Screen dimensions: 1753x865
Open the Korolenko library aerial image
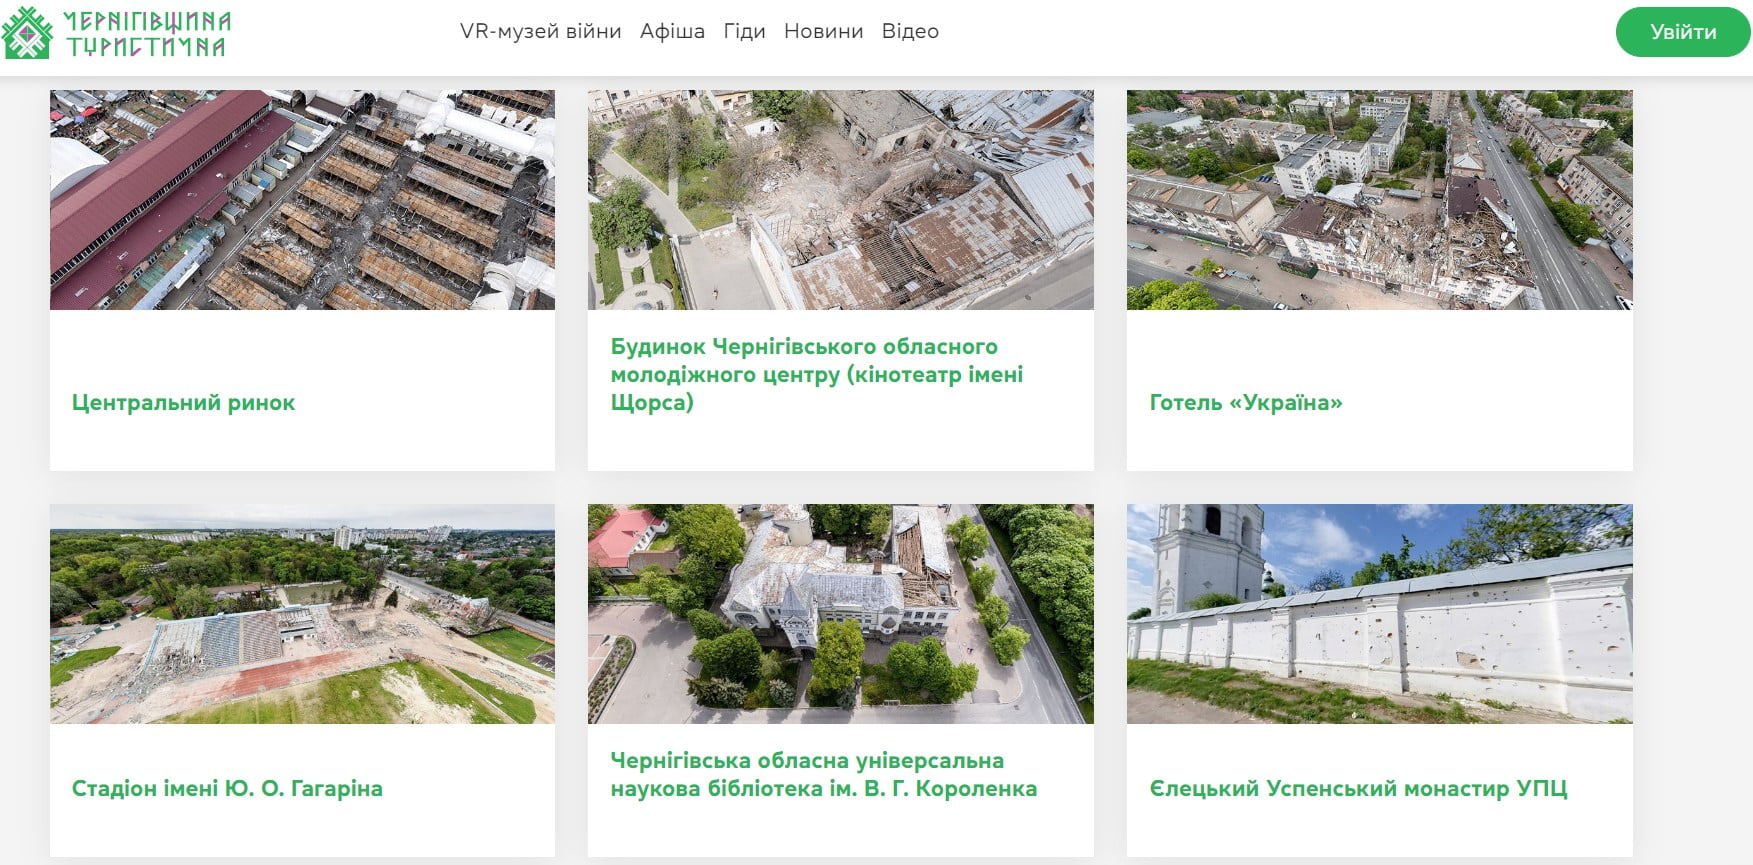point(840,613)
